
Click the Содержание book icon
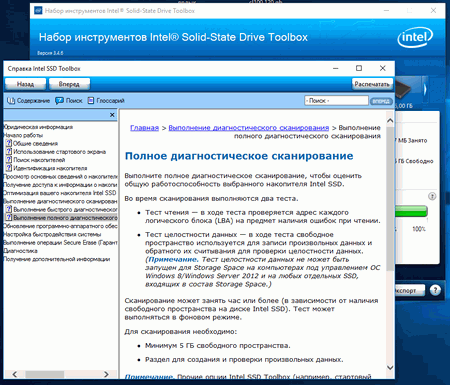pyautogui.click(x=11, y=101)
